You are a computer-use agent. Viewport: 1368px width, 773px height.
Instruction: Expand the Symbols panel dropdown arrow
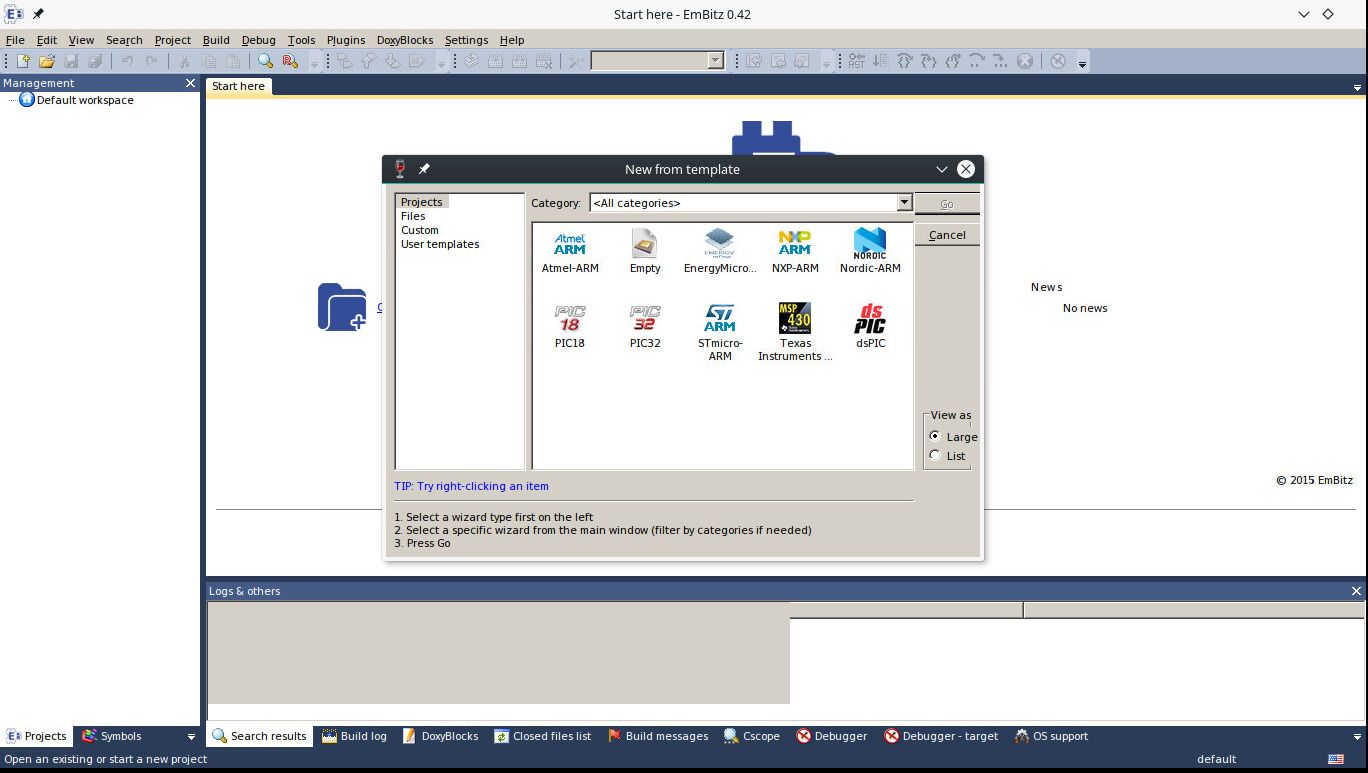point(190,736)
